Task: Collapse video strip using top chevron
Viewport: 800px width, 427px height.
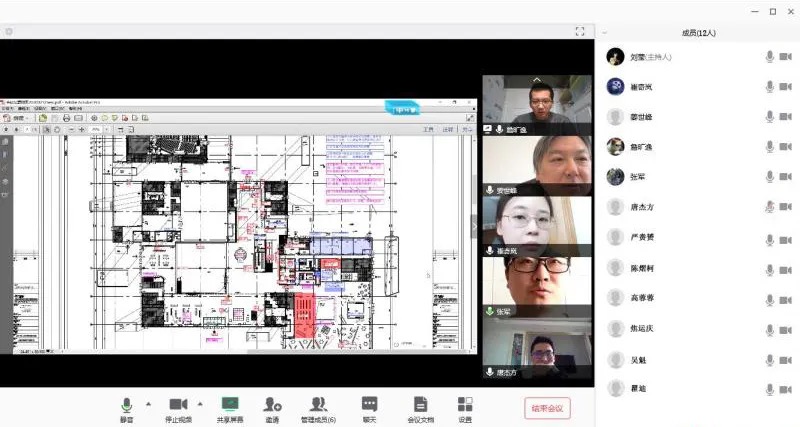Action: [537, 79]
